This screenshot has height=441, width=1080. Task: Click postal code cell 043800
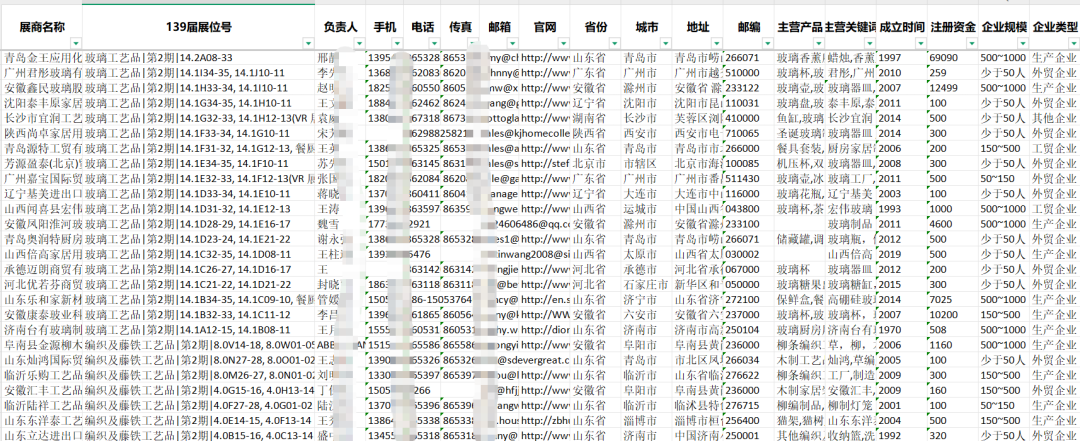749,208
